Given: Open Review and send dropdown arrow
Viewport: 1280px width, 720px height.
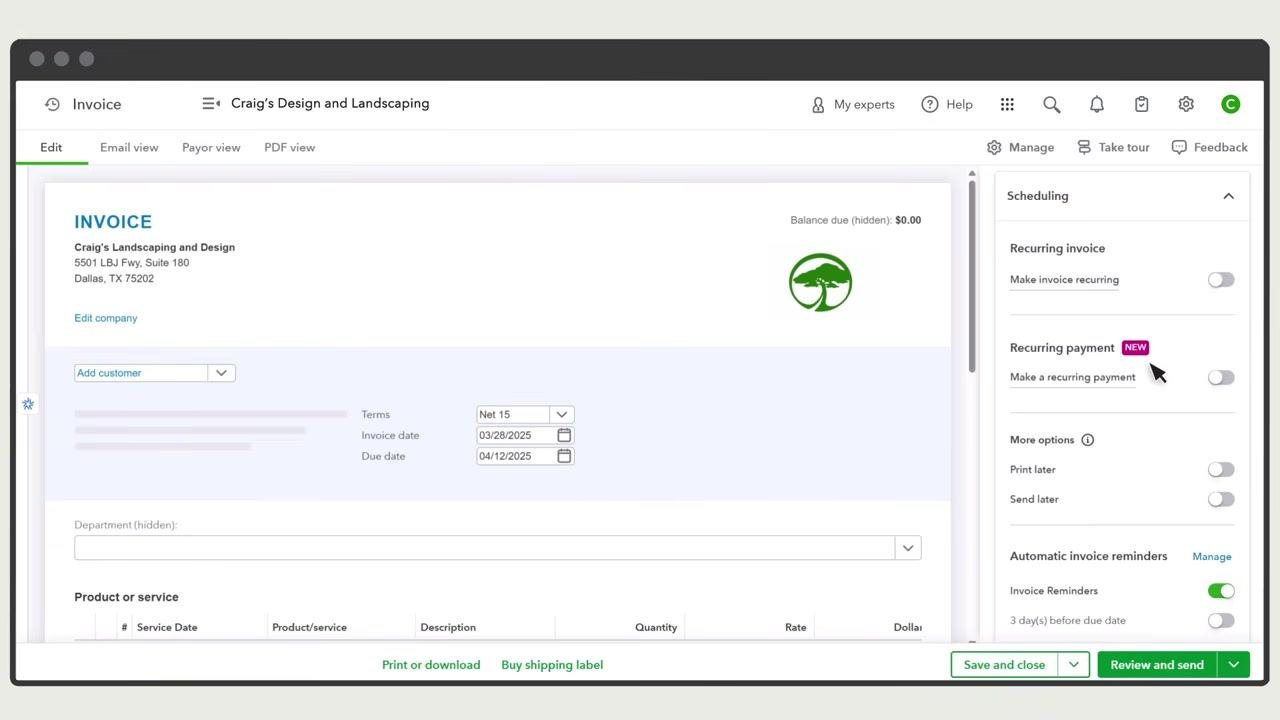Looking at the screenshot, I should coord(1234,665).
